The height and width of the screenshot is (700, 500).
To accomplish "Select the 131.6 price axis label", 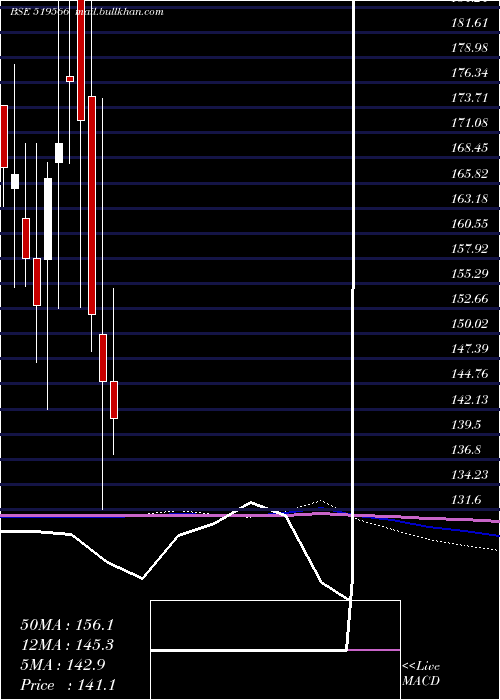I will (467, 500).
